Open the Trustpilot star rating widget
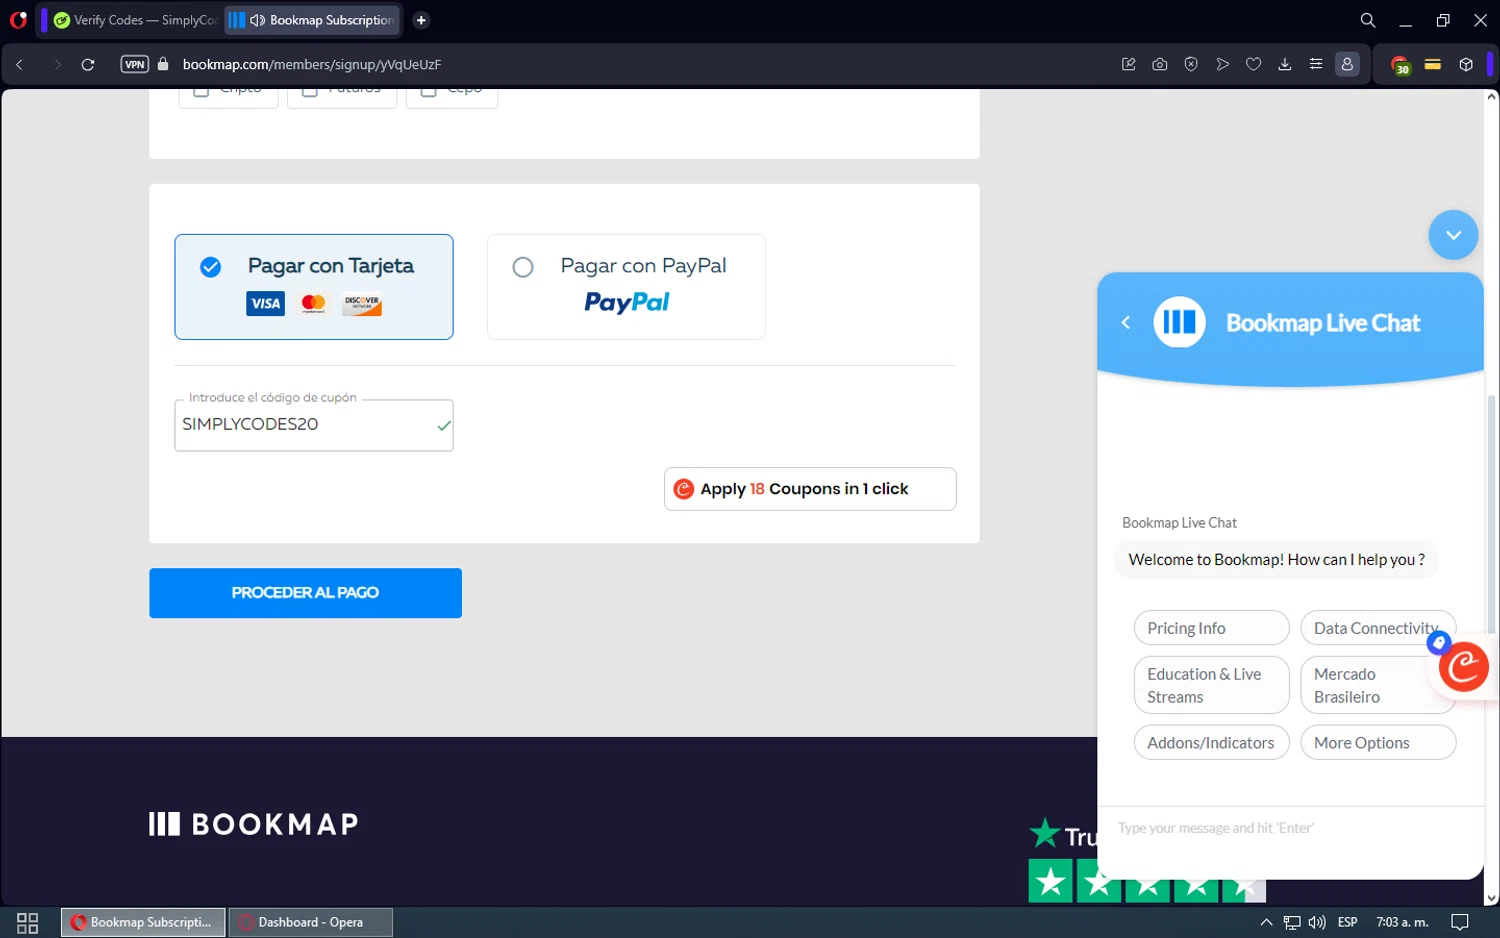The height and width of the screenshot is (938, 1500). pyautogui.click(x=1147, y=882)
